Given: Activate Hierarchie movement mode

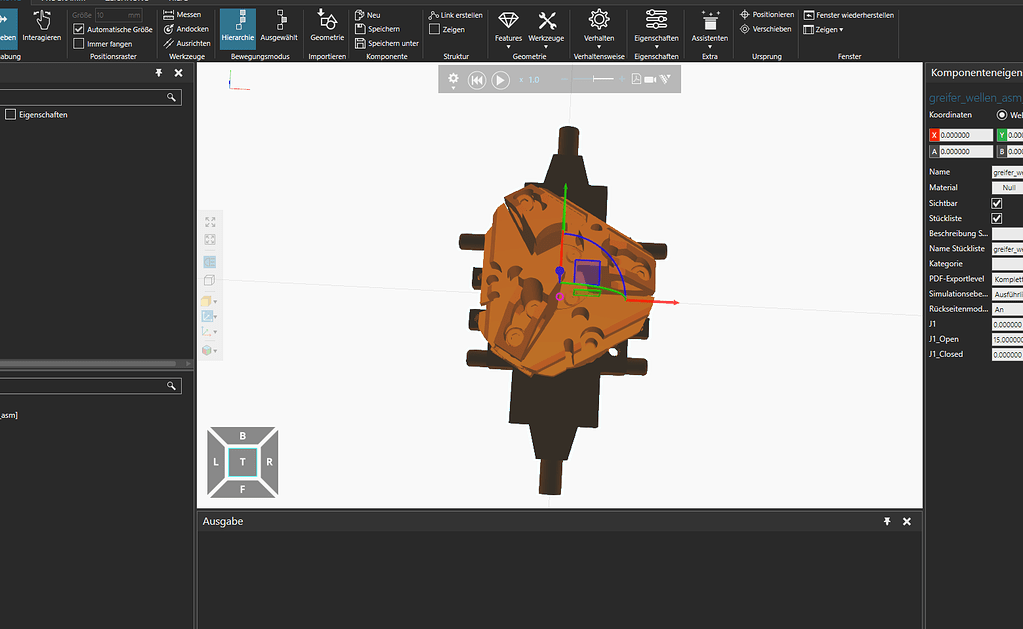Looking at the screenshot, I should [x=237, y=28].
